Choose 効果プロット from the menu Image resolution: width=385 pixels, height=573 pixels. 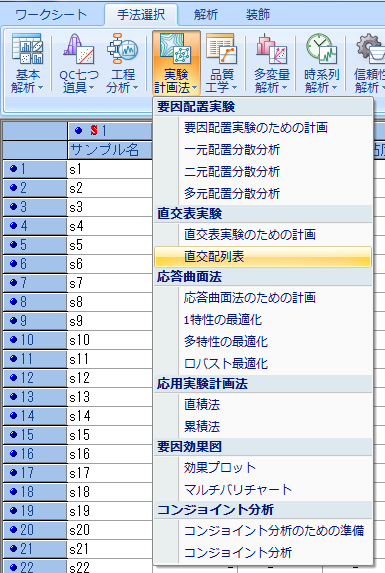pos(263,467)
